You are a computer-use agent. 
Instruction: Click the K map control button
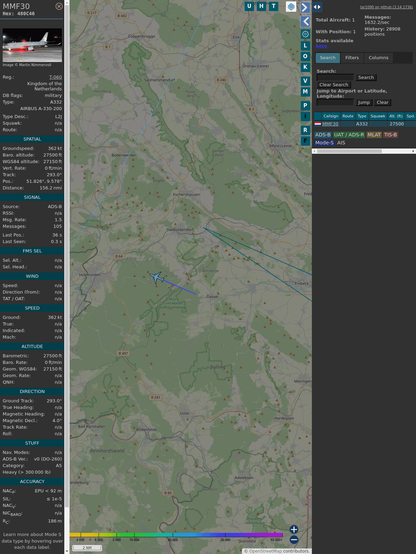(x=305, y=67)
